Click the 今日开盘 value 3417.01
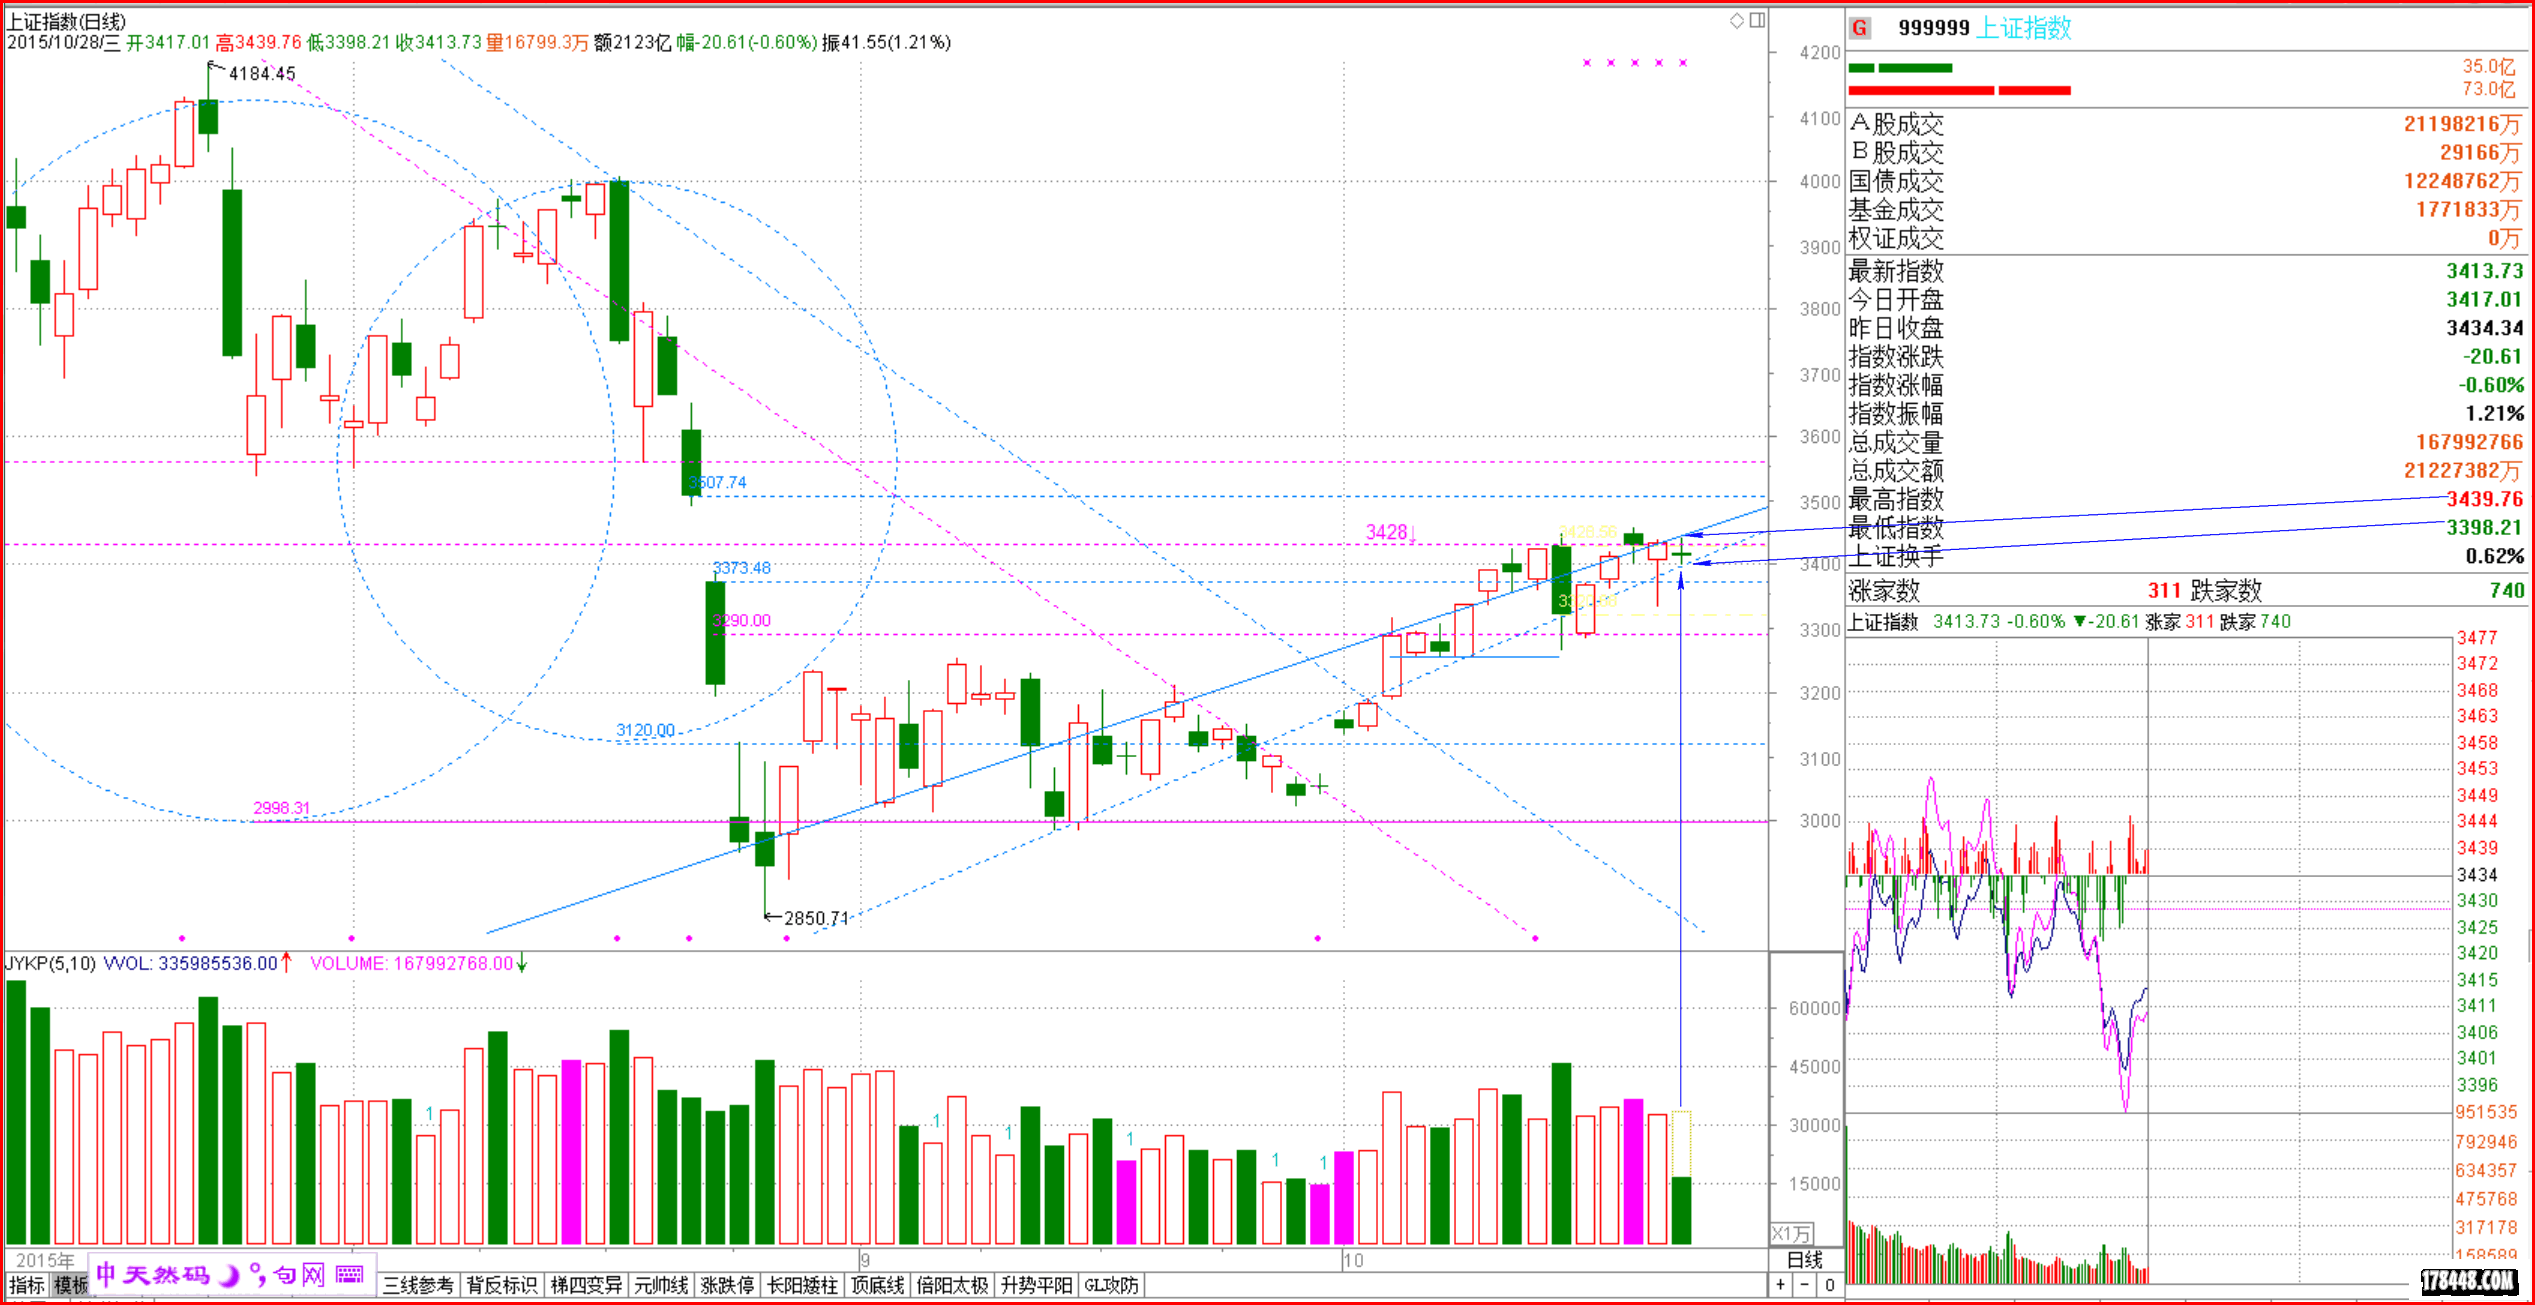The height and width of the screenshot is (1305, 2535). coord(2485,299)
